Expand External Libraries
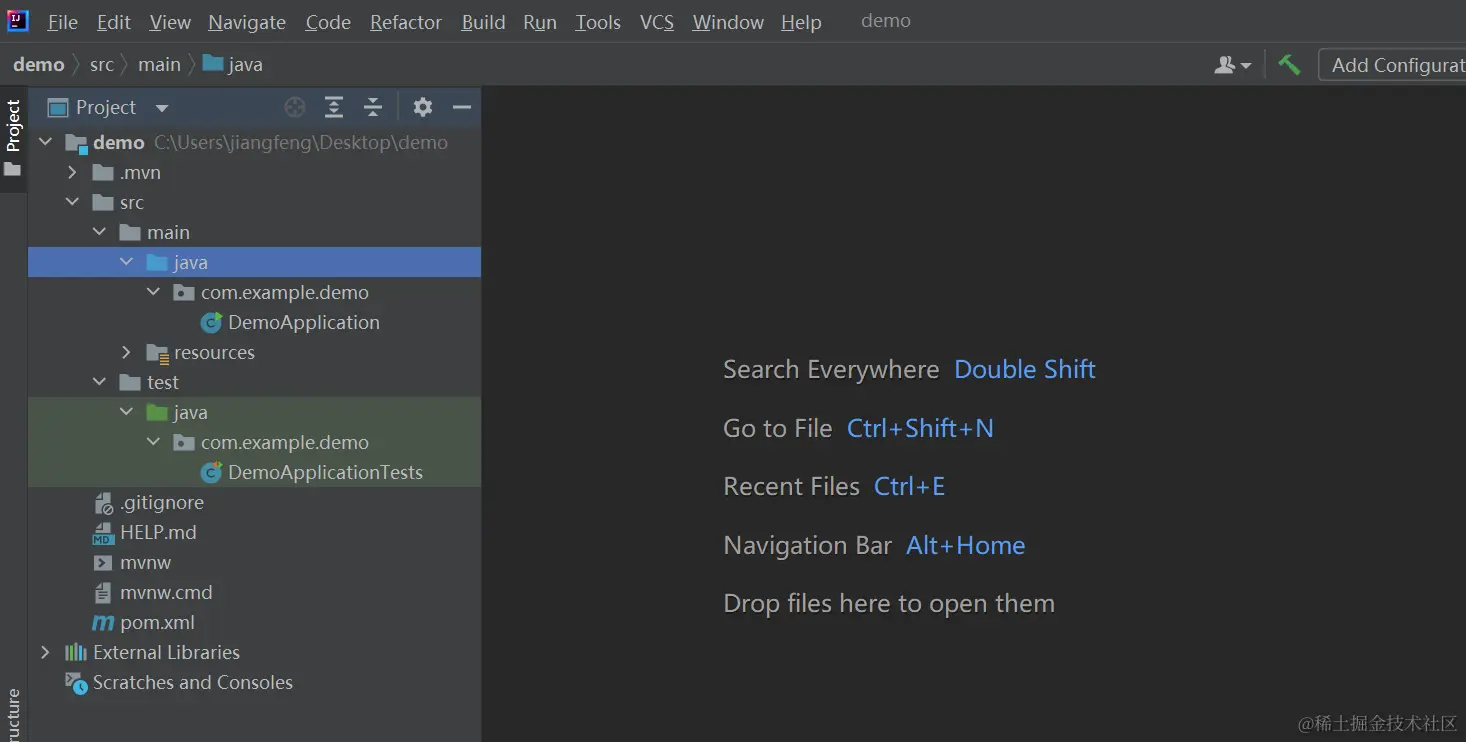This screenshot has height=742, width=1466. click(x=45, y=653)
